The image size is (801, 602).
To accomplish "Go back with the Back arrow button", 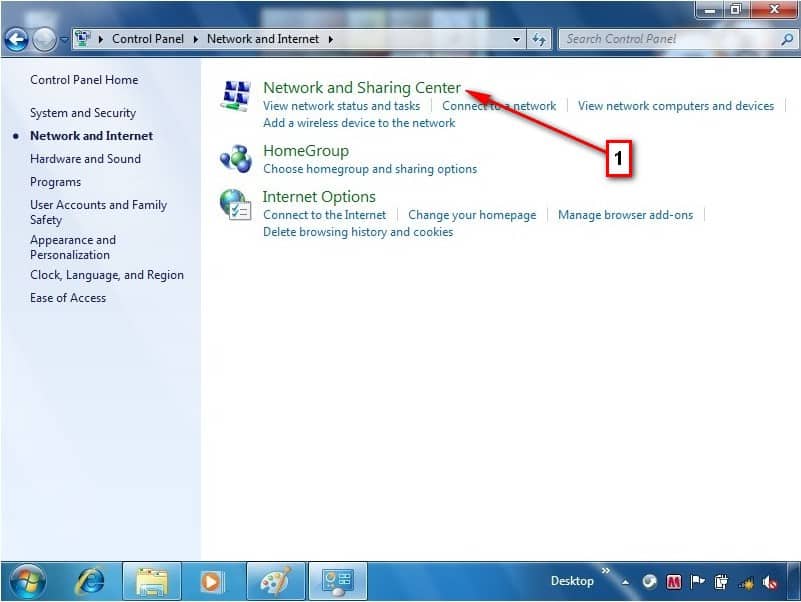I will pyautogui.click(x=16, y=39).
